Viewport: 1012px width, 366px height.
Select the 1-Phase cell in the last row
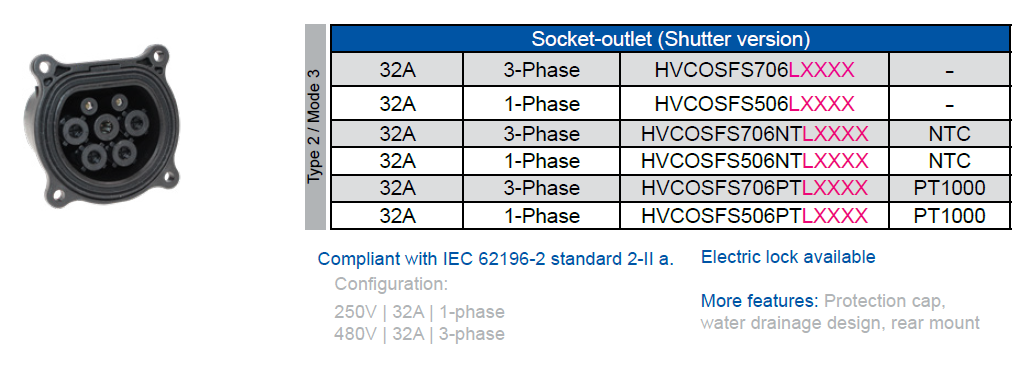[541, 215]
